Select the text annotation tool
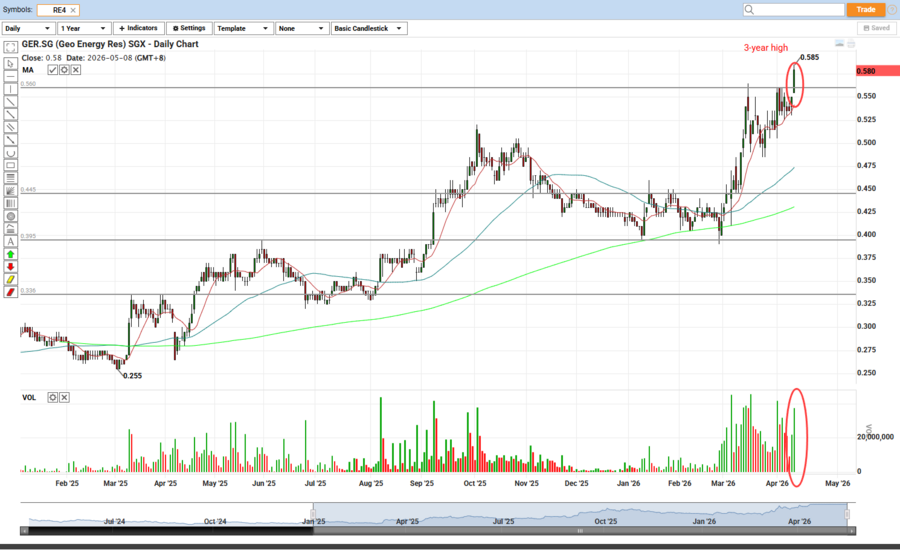900x550 pixels. tap(10, 241)
